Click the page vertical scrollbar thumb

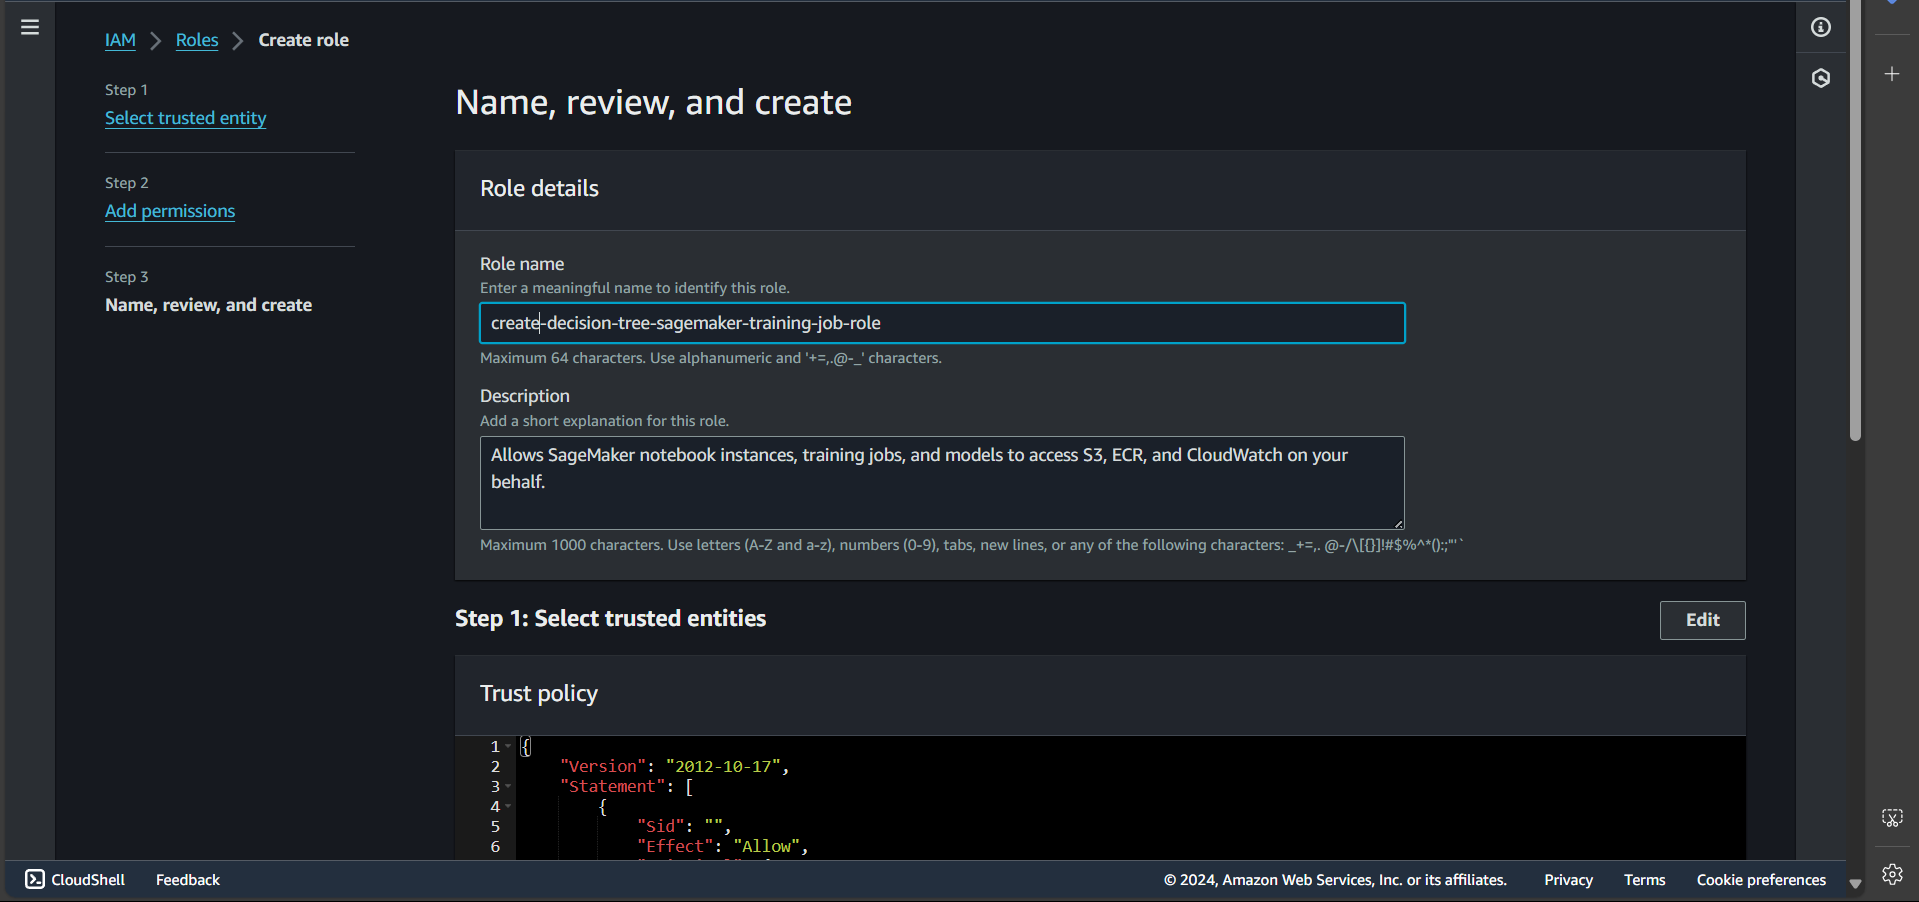(x=1855, y=220)
